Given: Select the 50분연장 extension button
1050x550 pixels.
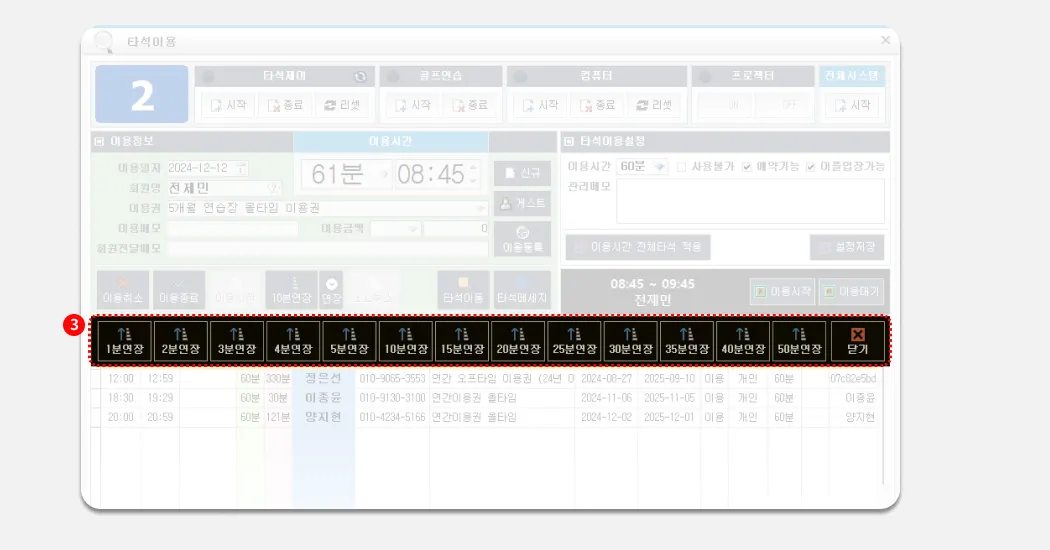Looking at the screenshot, I should (800, 341).
